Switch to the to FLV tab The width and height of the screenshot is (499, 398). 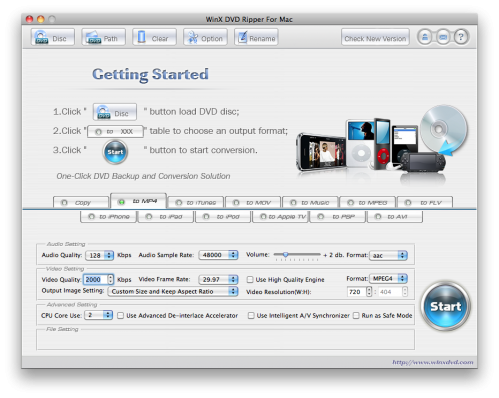coord(425,202)
